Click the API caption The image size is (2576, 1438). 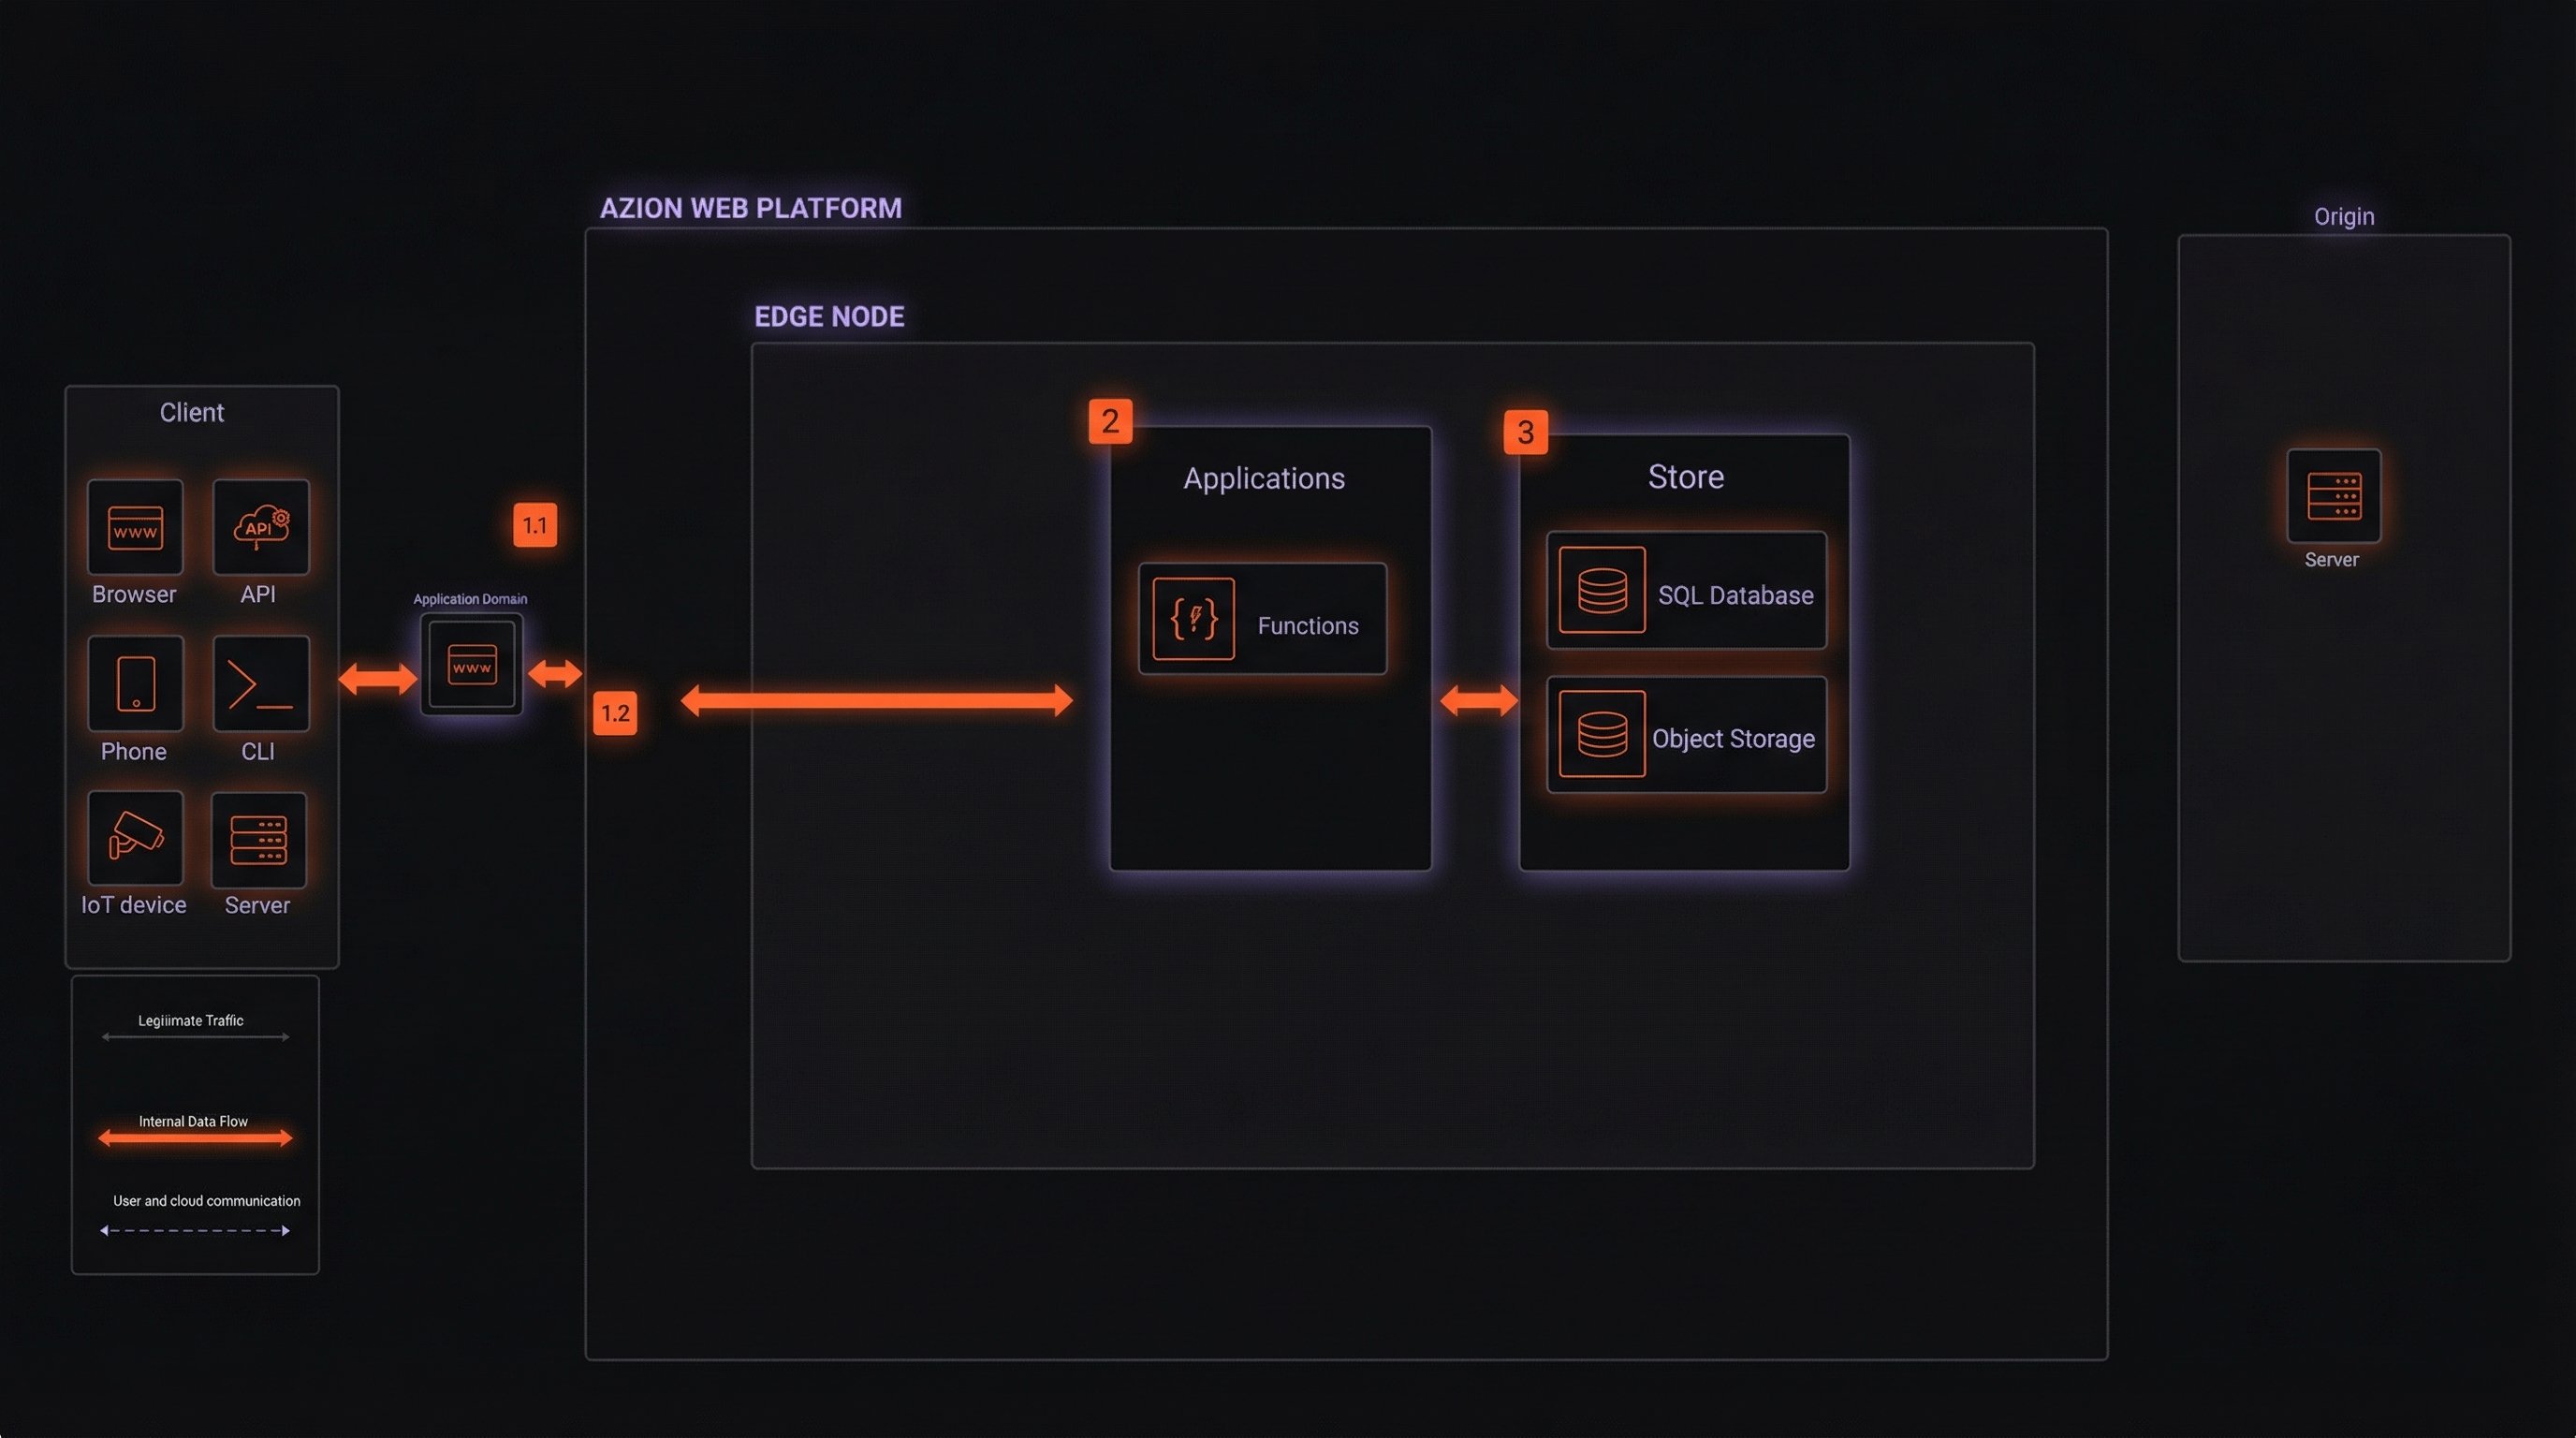[258, 594]
